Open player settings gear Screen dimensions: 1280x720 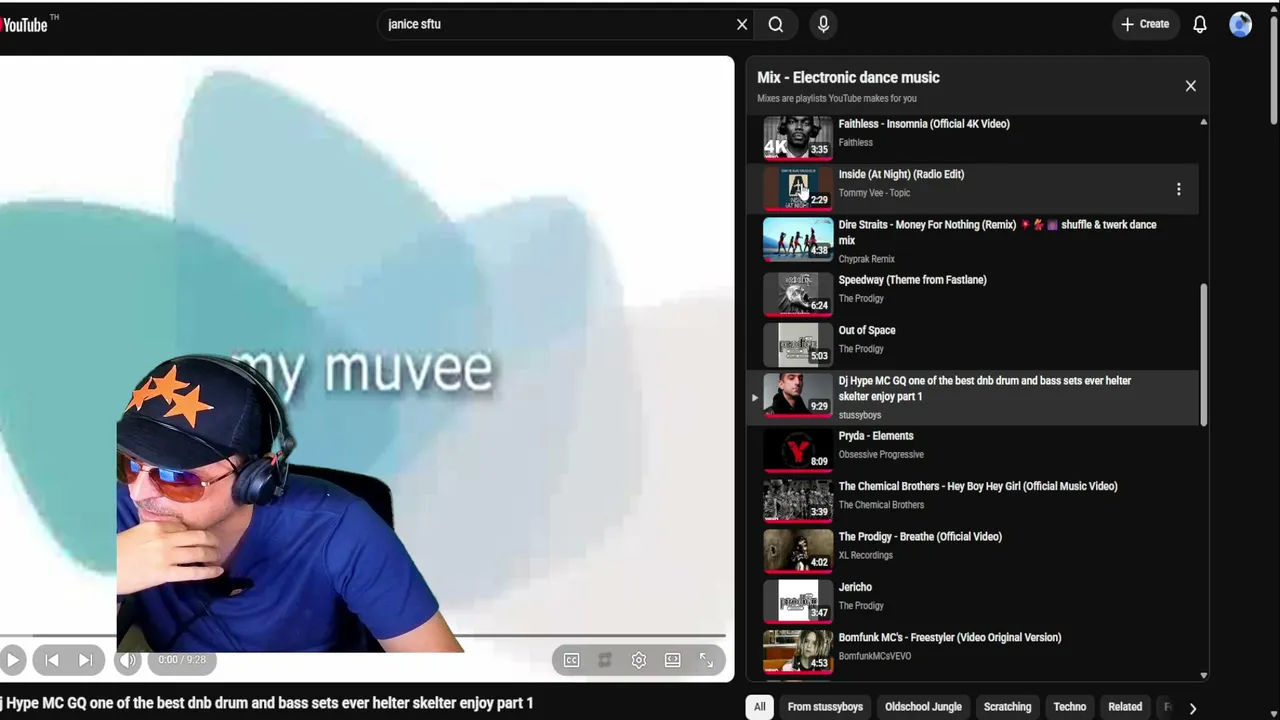tap(639, 660)
